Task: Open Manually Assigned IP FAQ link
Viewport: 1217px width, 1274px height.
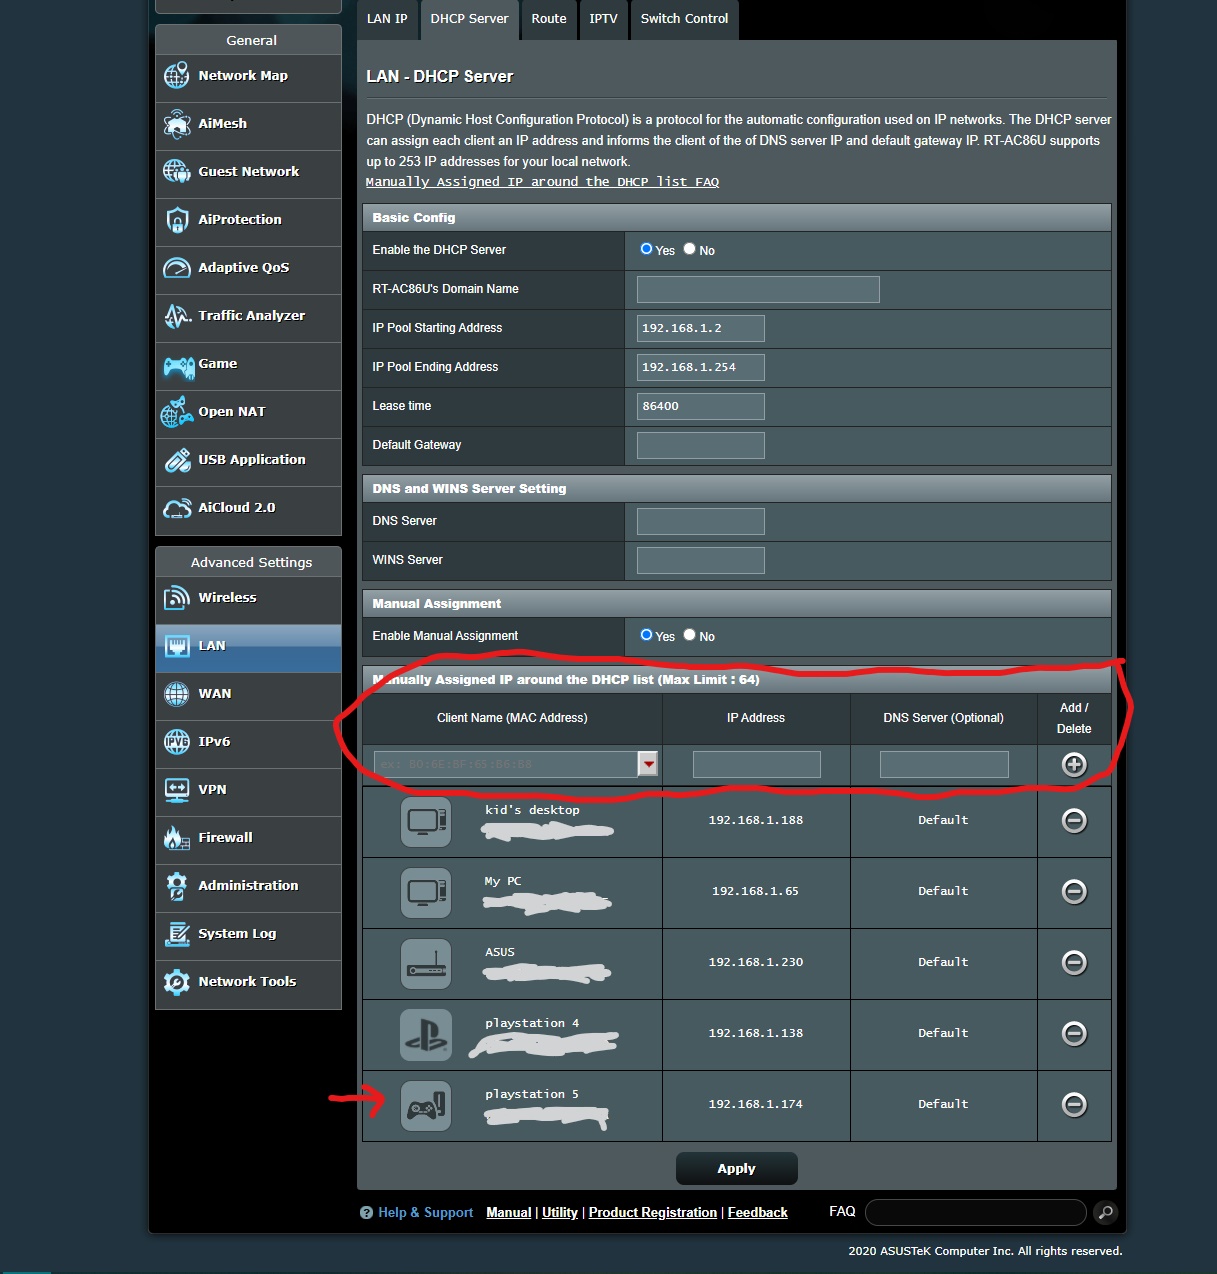Action: click(542, 182)
